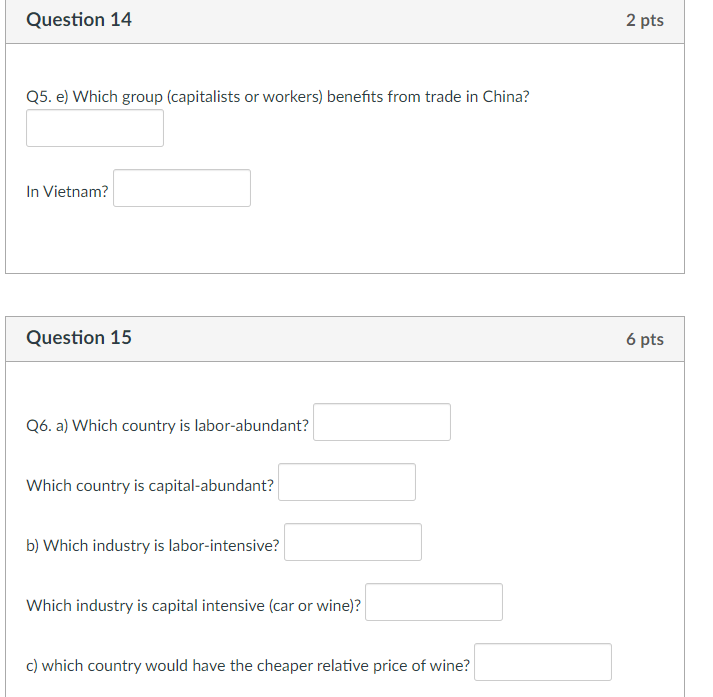Screen dimensions: 713x697
Task: Click the '(capitalists or workers)' text
Action: (245, 97)
